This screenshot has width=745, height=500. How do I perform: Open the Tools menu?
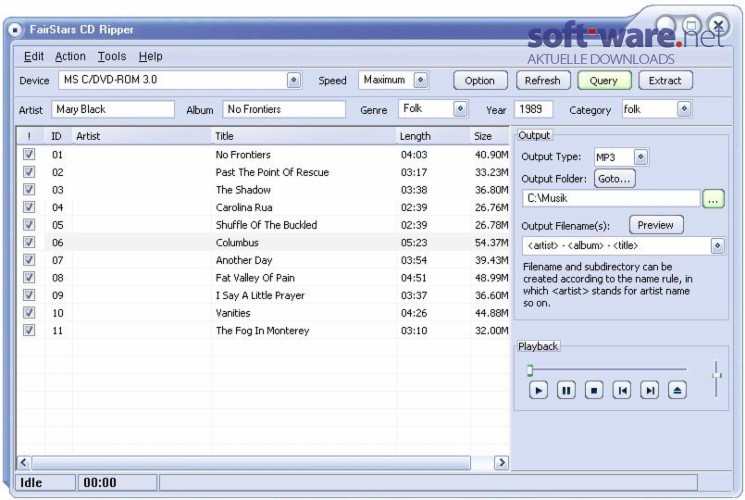112,57
